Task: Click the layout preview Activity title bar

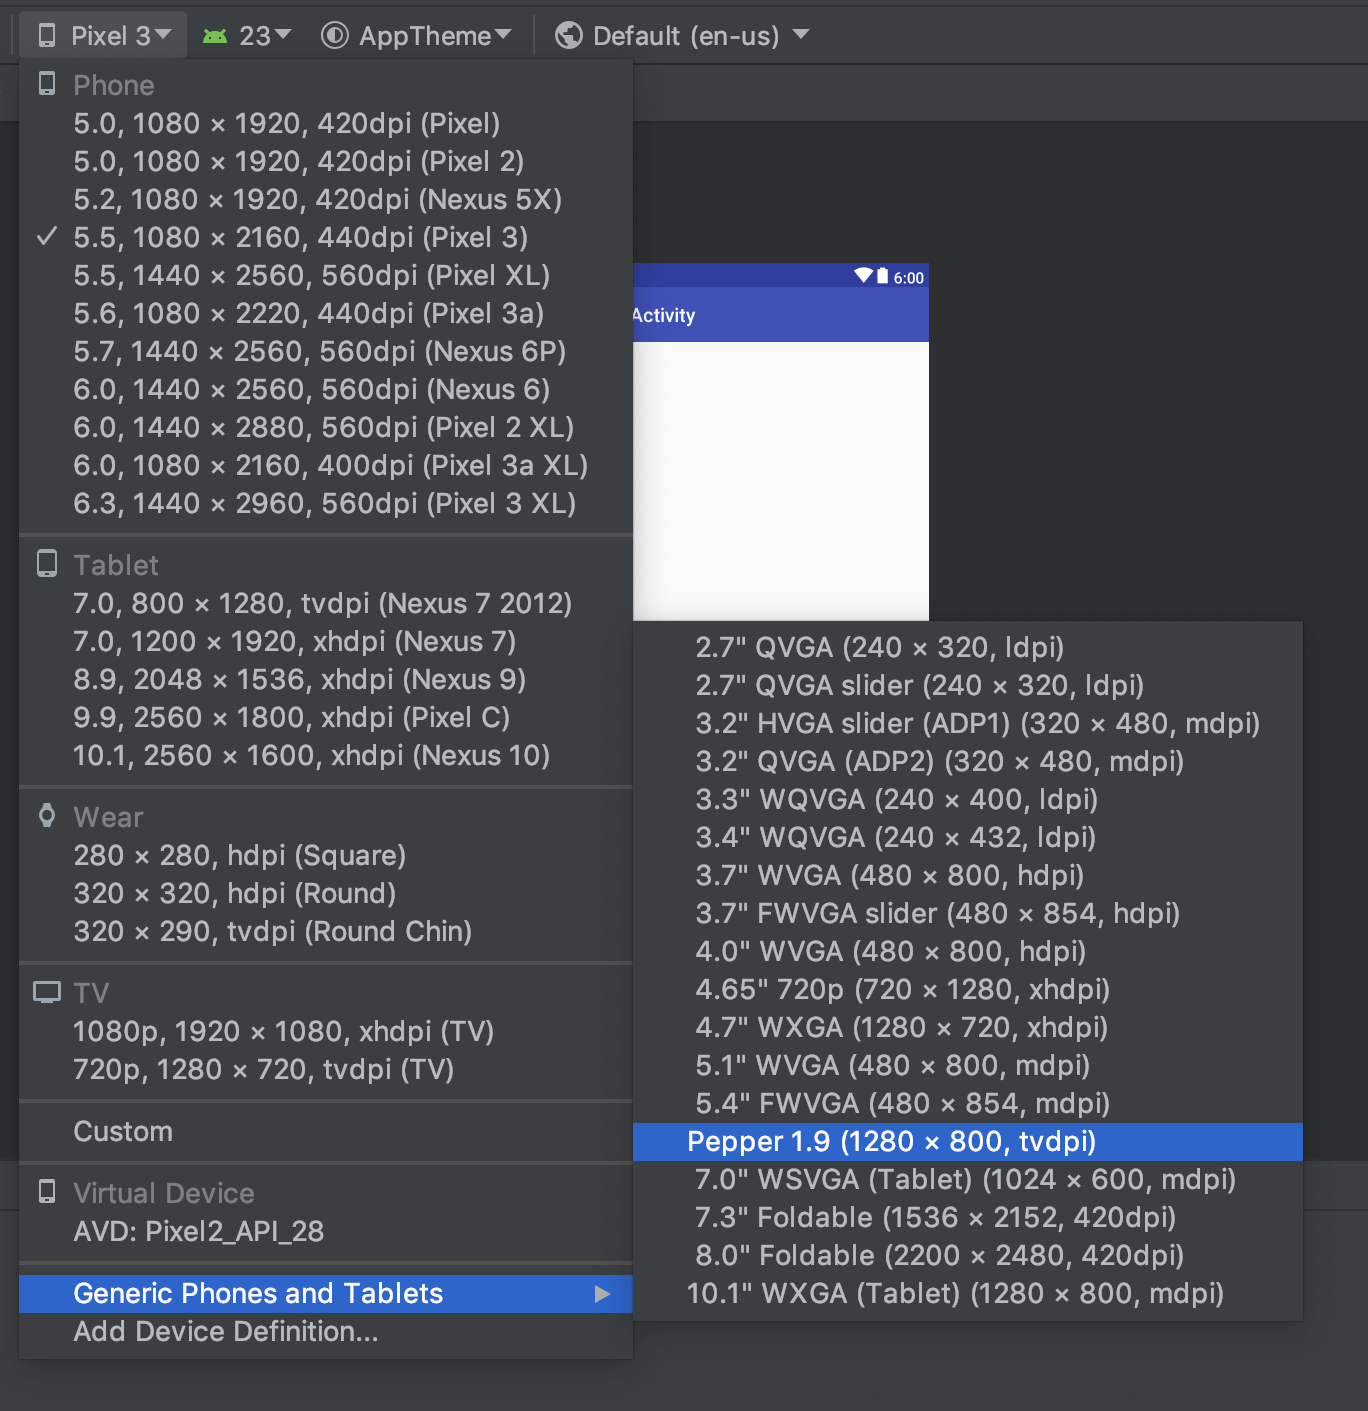Action: pos(780,315)
